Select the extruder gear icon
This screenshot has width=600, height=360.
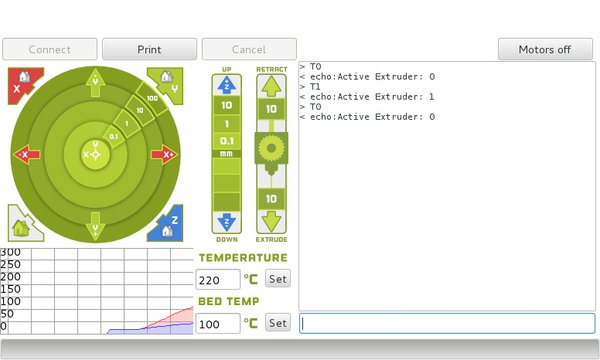tap(271, 148)
